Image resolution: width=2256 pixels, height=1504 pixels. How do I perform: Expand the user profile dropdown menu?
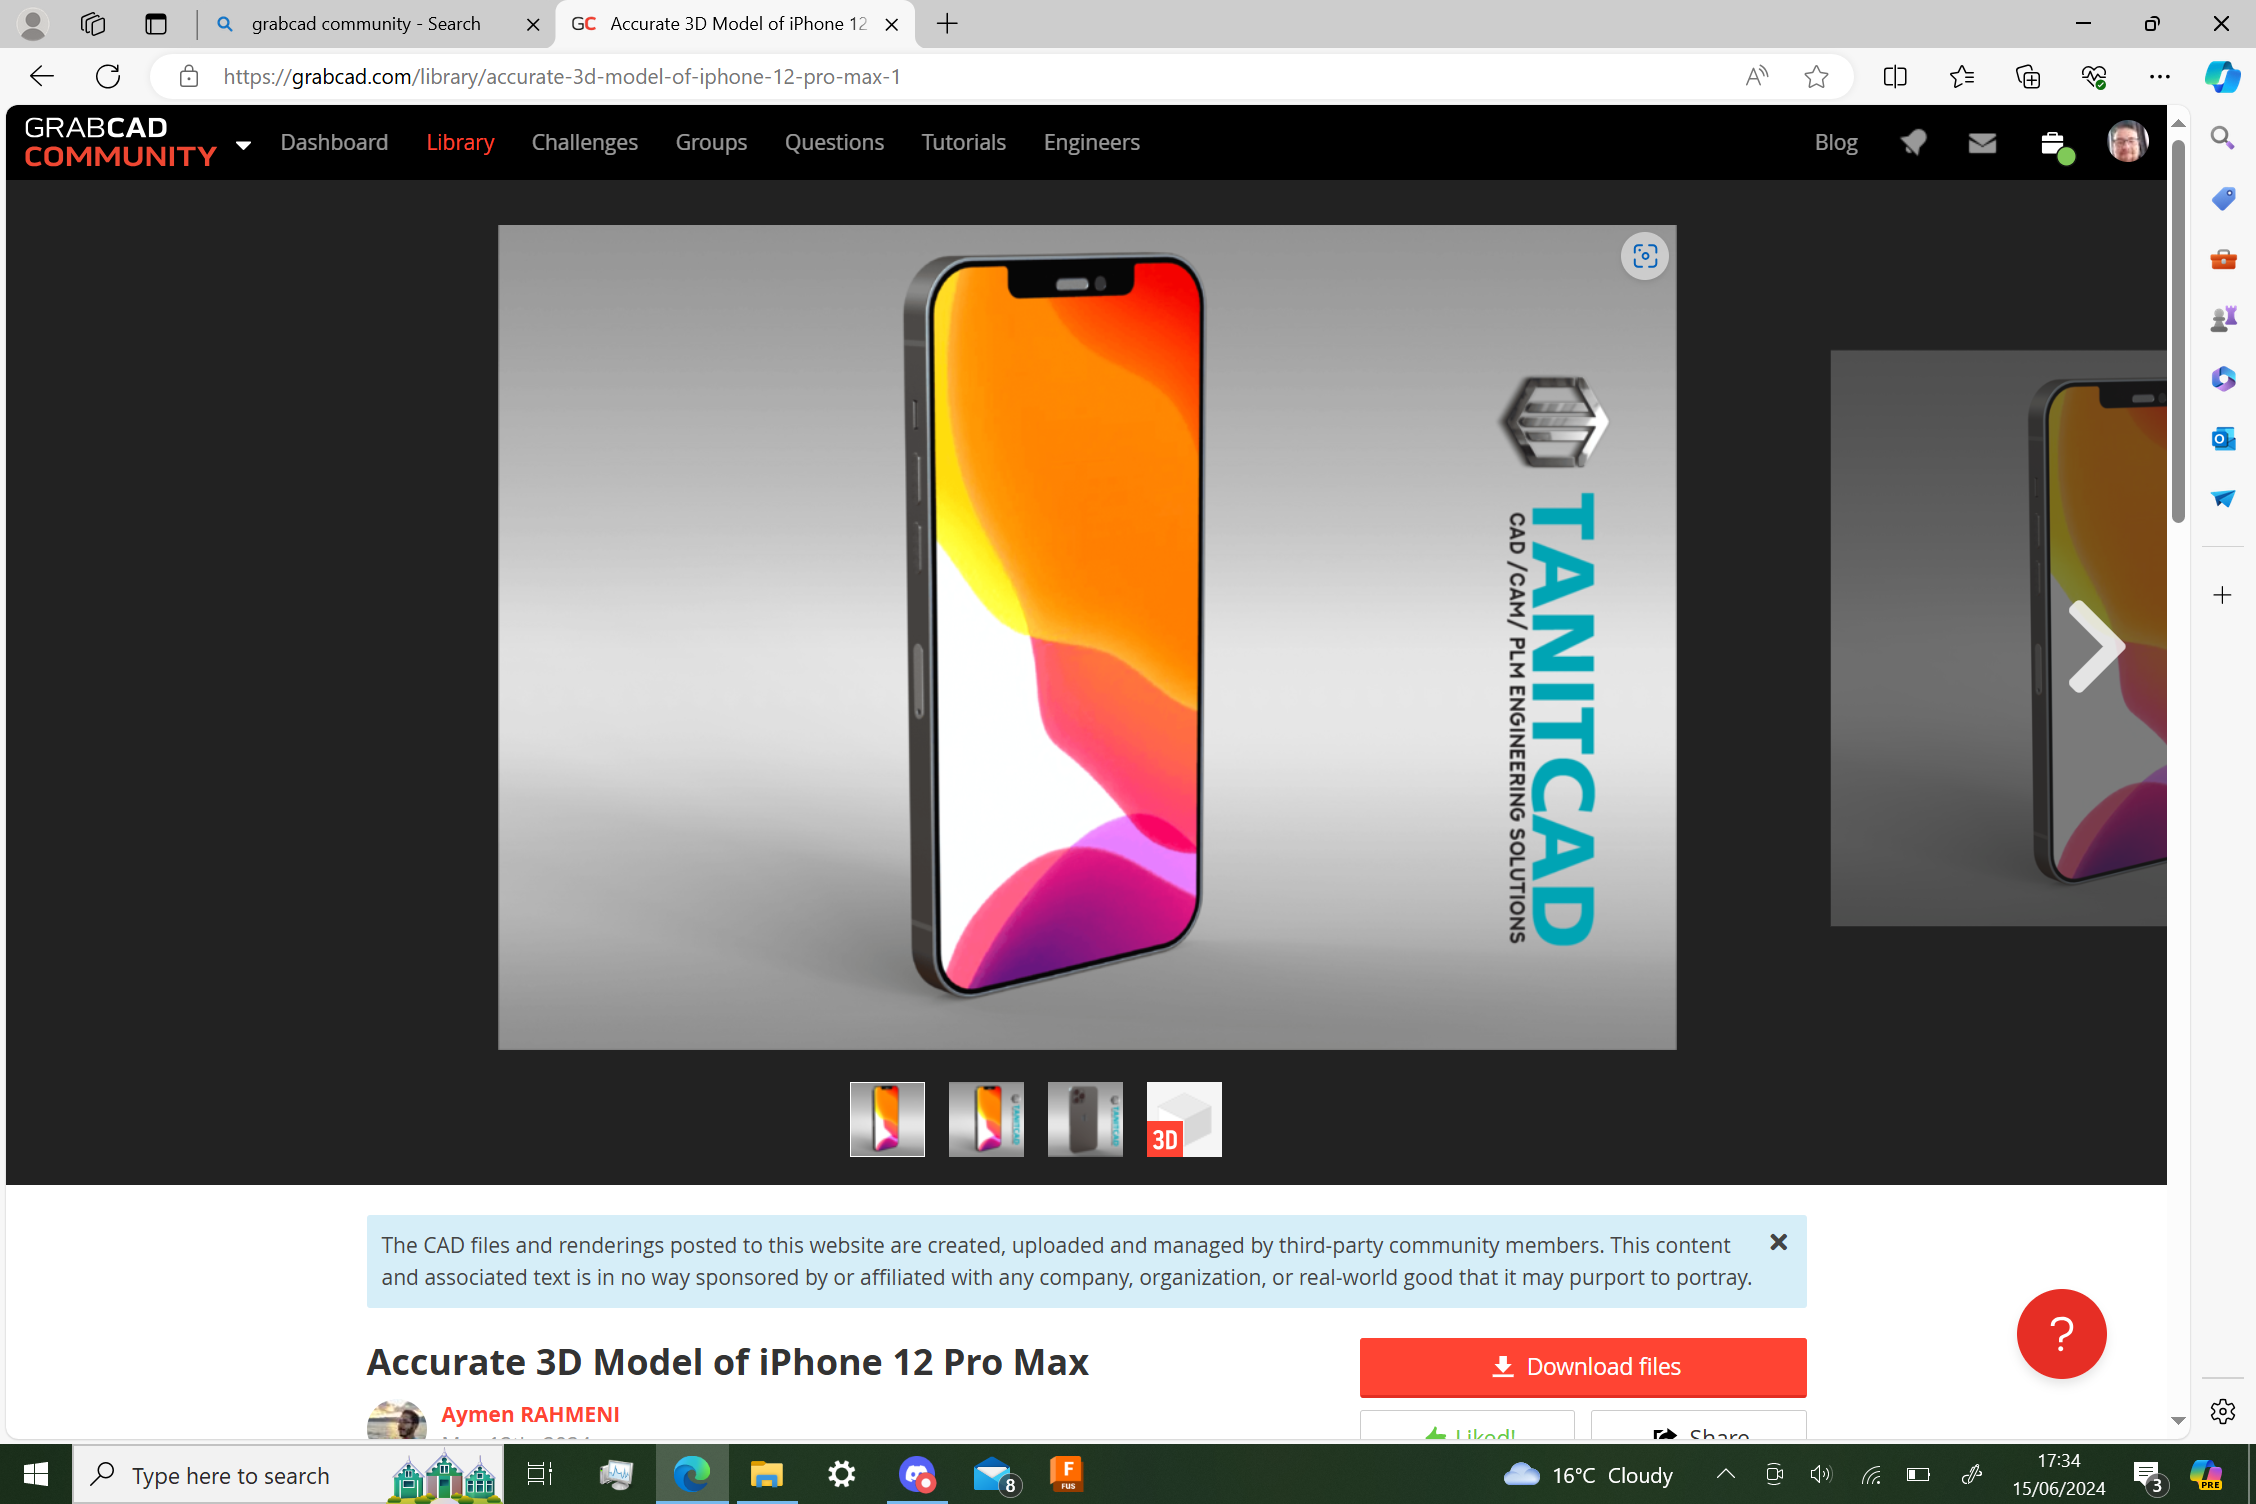pyautogui.click(x=2127, y=141)
